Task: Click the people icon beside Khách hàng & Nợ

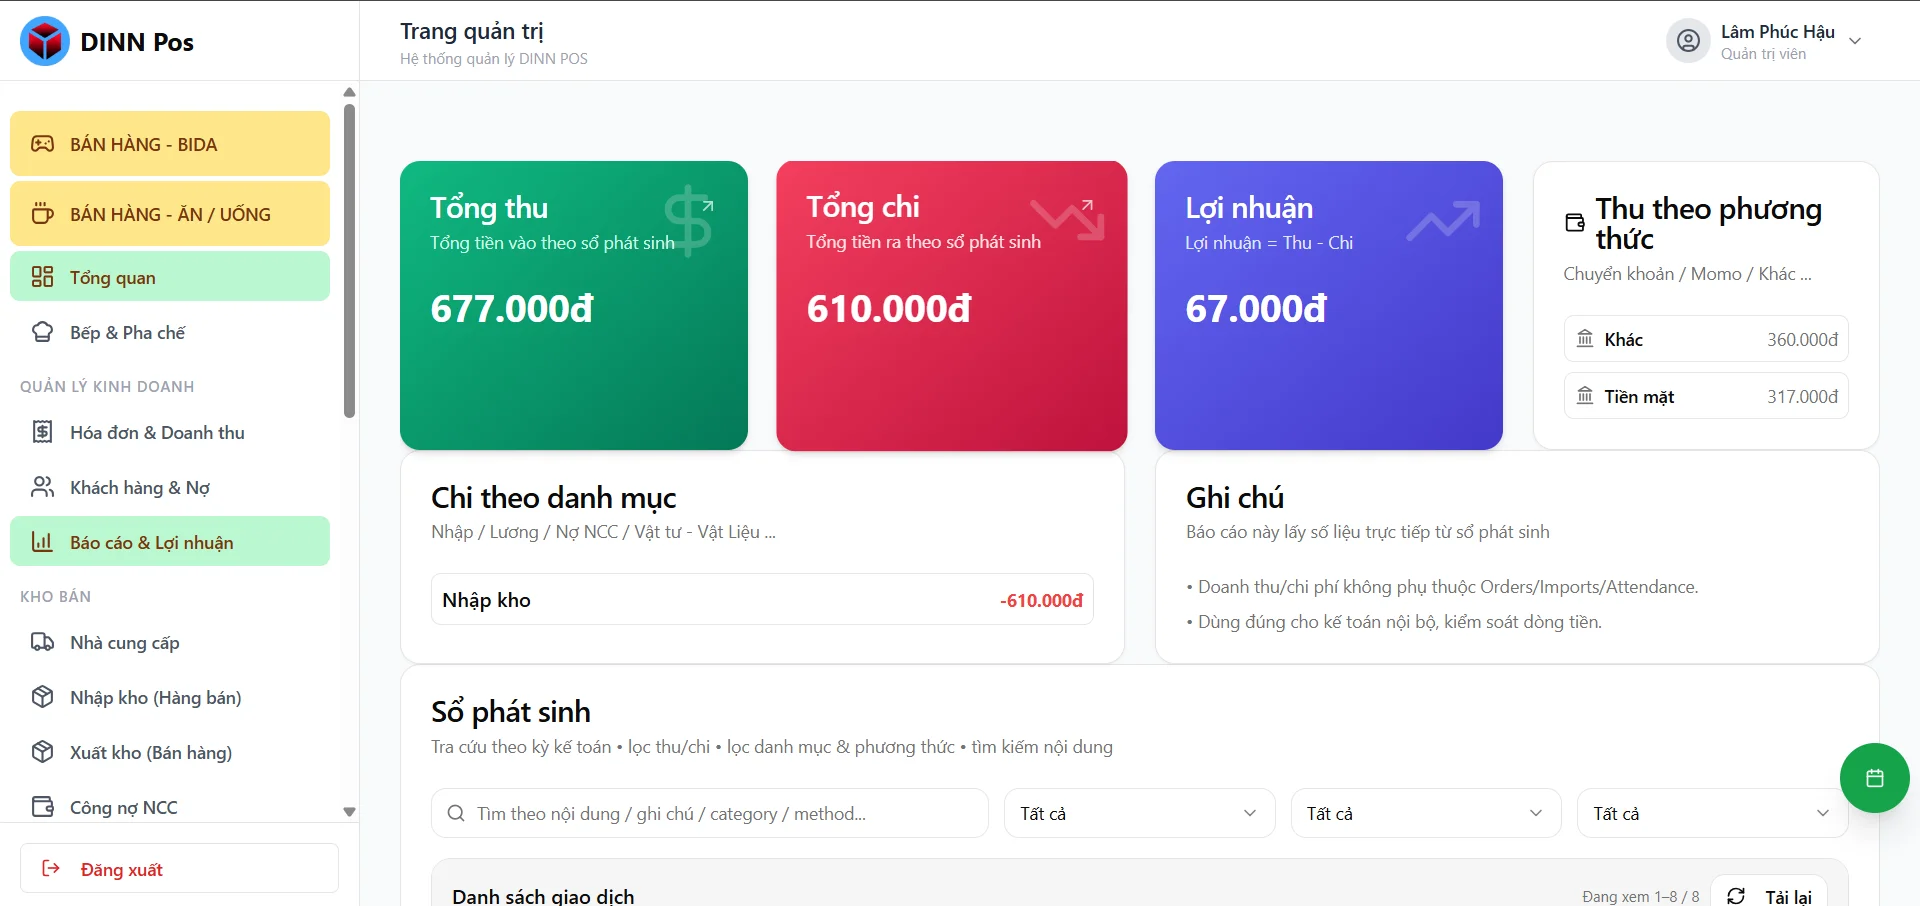Action: [42, 487]
